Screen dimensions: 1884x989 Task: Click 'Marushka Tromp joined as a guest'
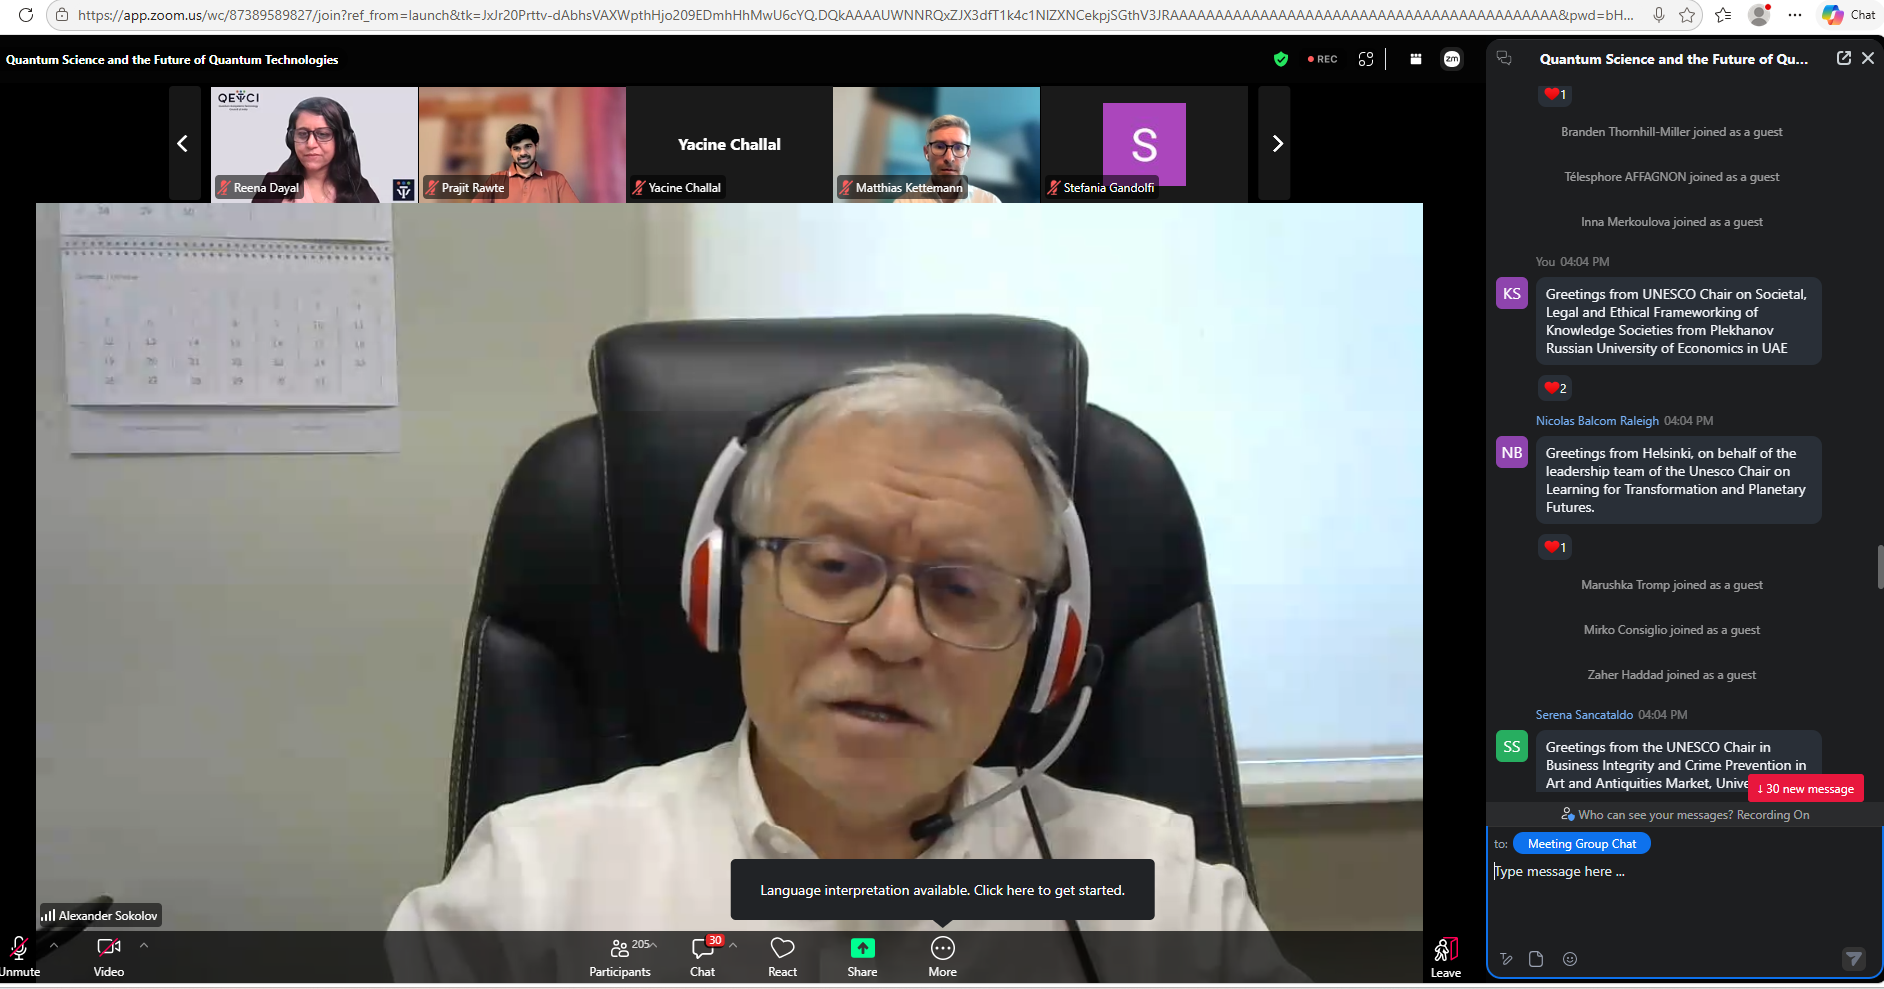click(1672, 585)
